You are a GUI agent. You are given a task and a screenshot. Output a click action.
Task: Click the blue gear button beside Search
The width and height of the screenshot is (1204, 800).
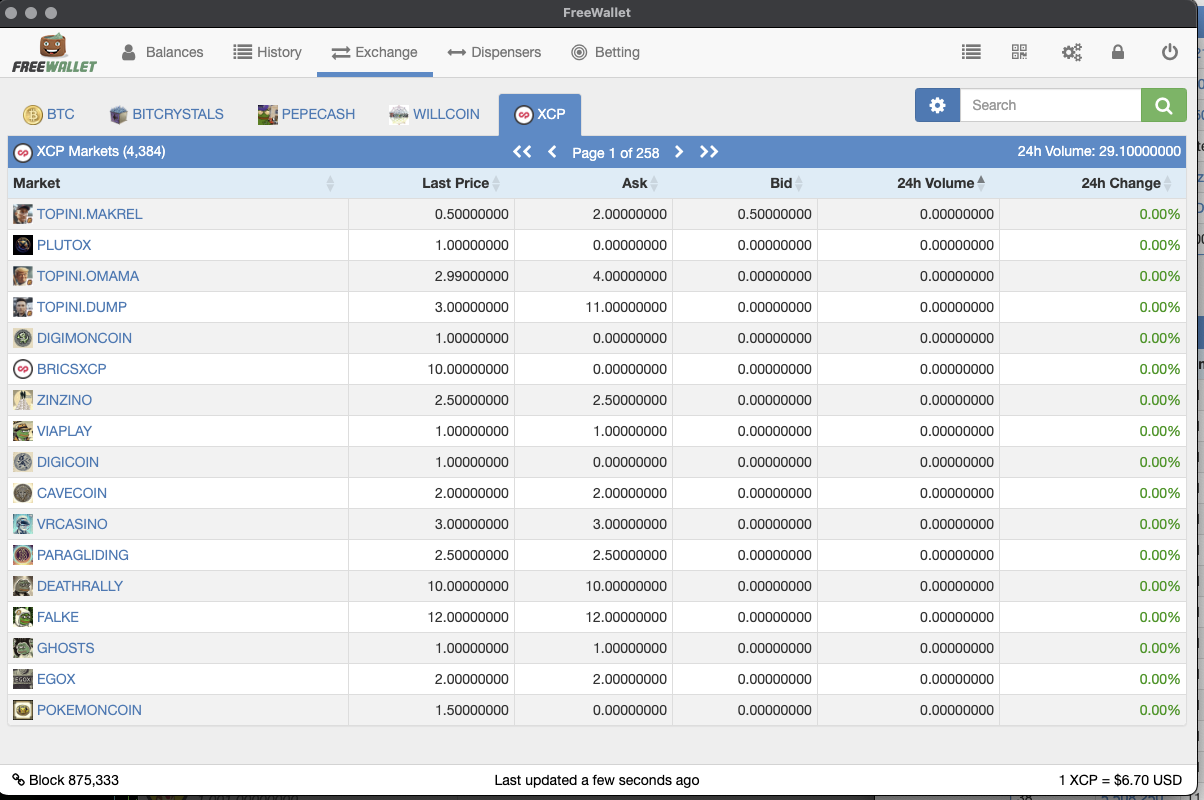click(937, 105)
